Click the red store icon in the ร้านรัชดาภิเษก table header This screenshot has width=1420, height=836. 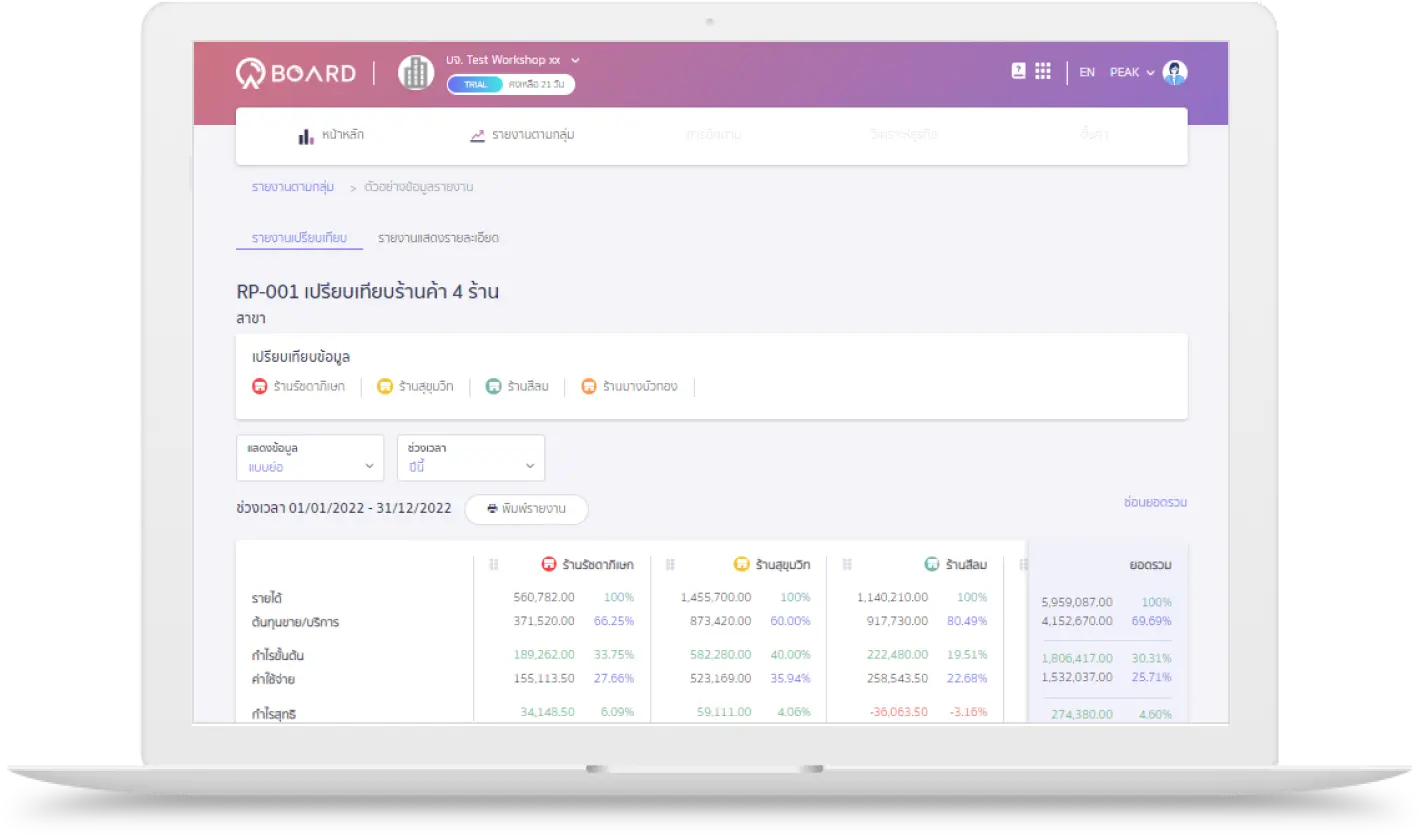[x=549, y=564]
